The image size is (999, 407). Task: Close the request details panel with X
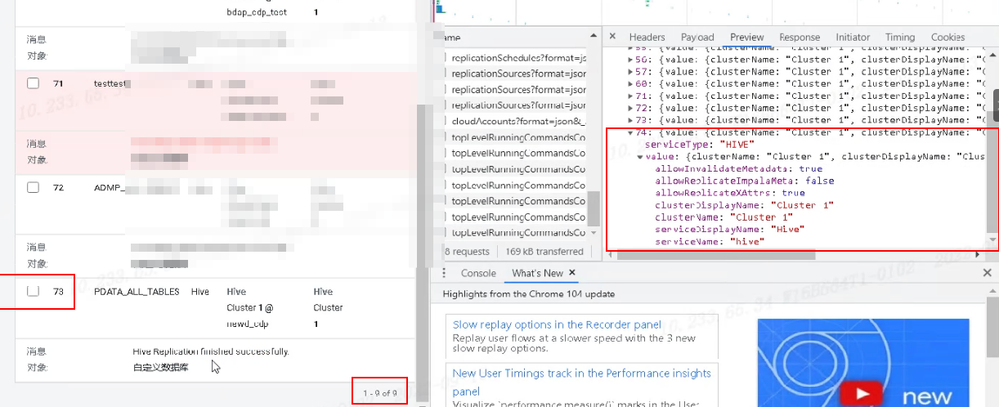pos(612,37)
